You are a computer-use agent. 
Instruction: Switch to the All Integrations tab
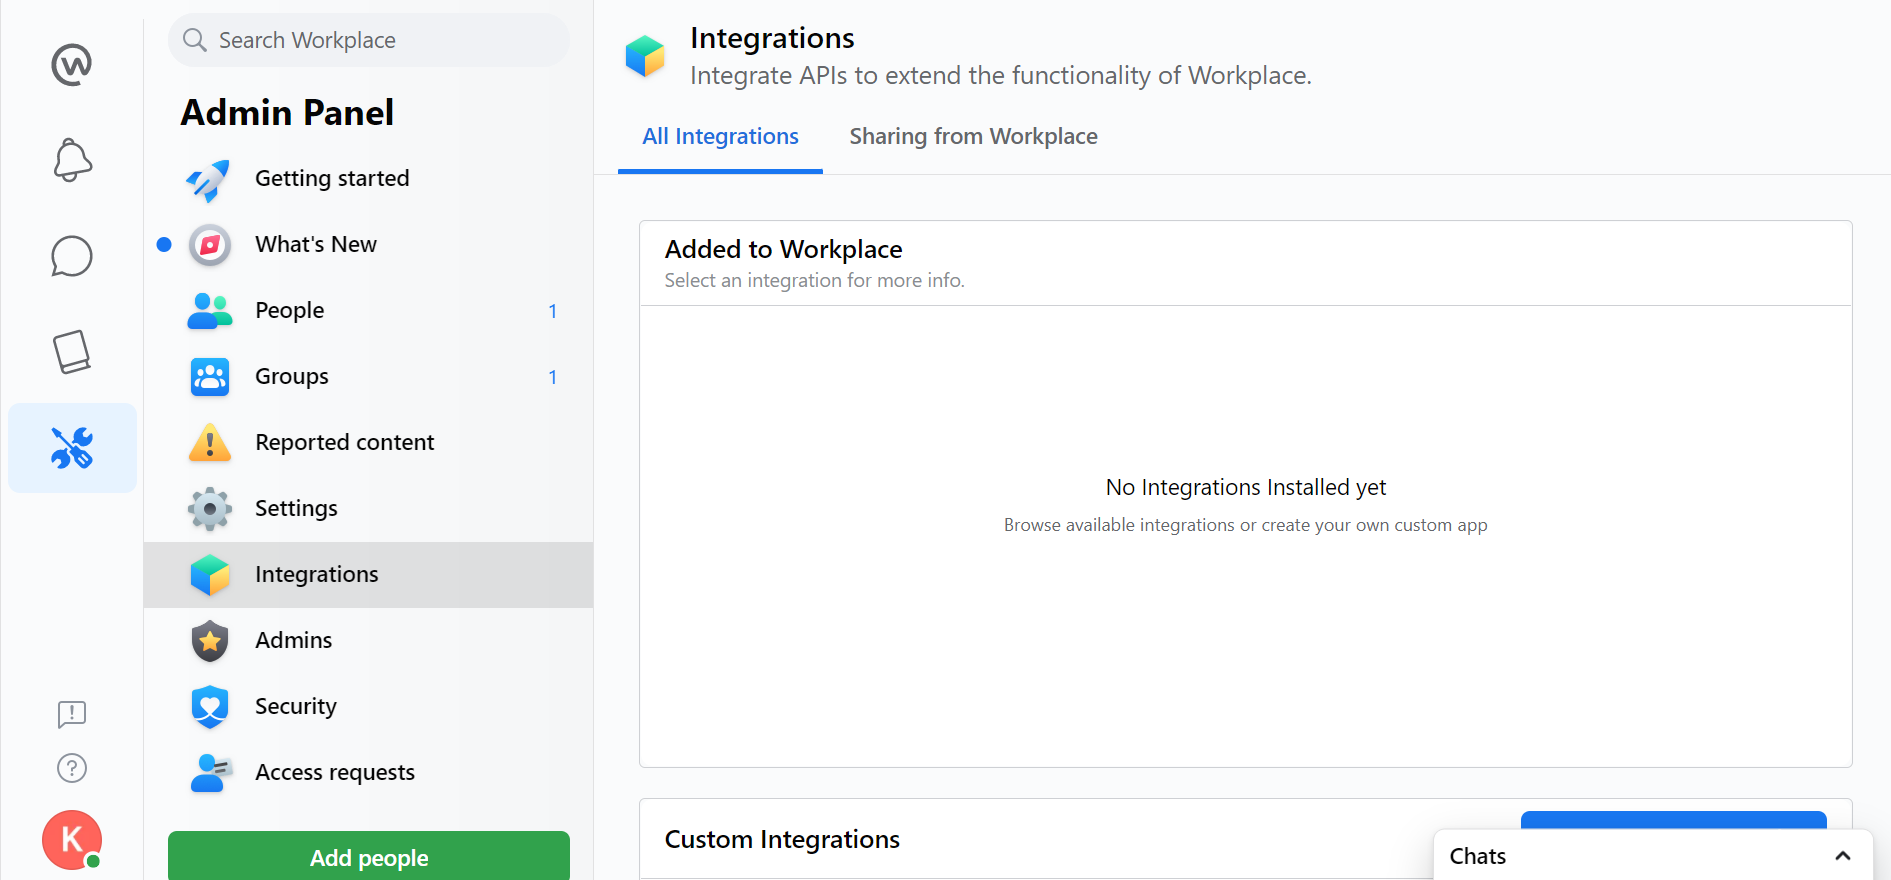(x=720, y=137)
